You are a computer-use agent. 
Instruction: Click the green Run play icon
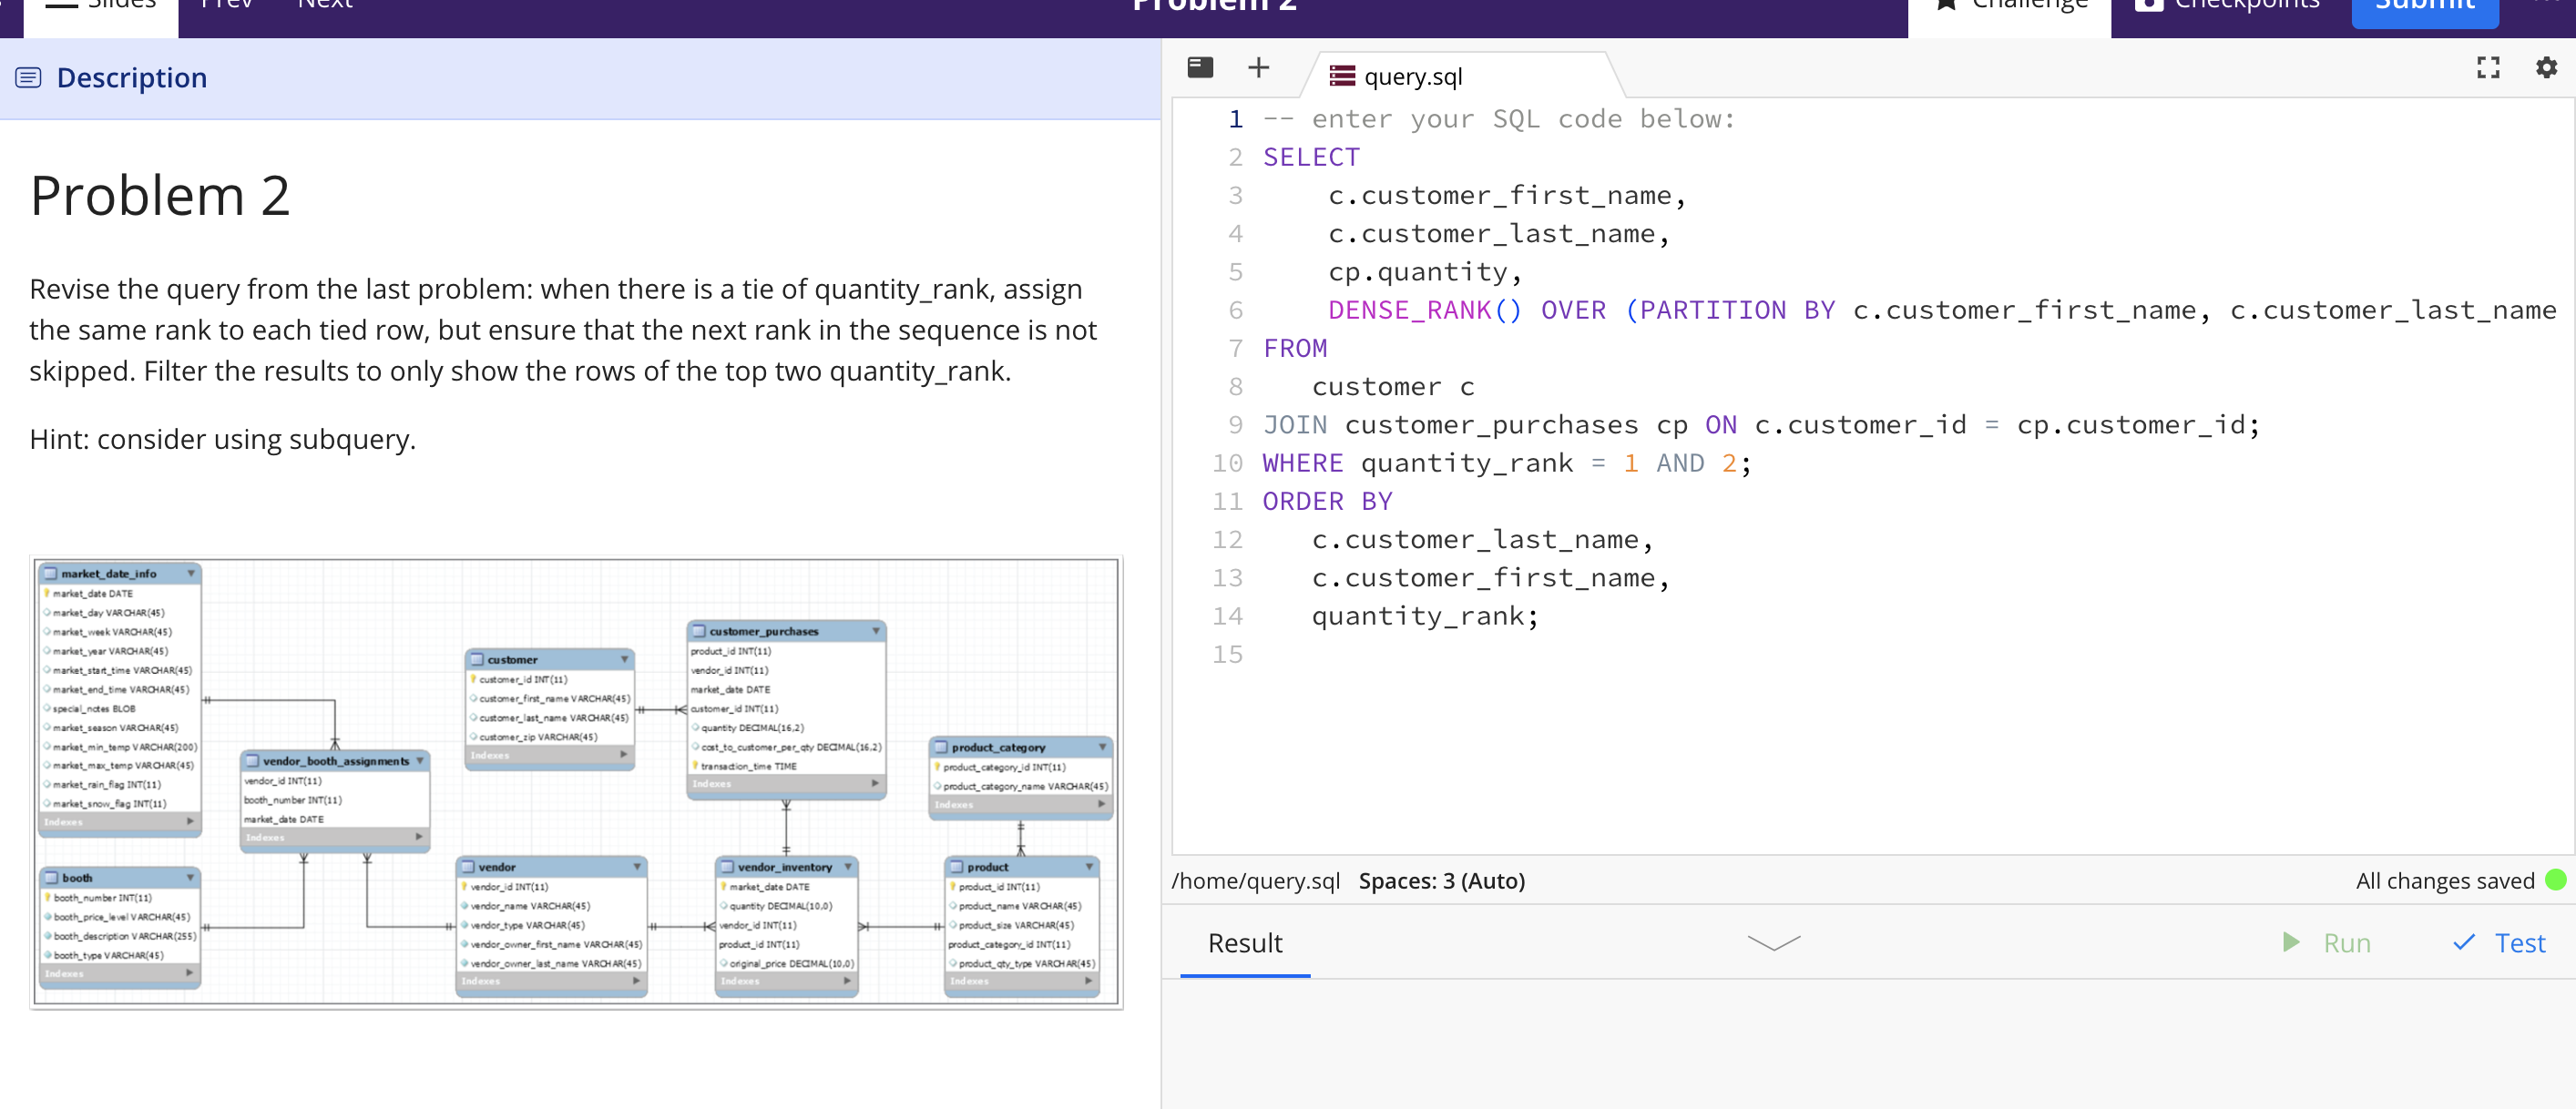tap(2291, 943)
